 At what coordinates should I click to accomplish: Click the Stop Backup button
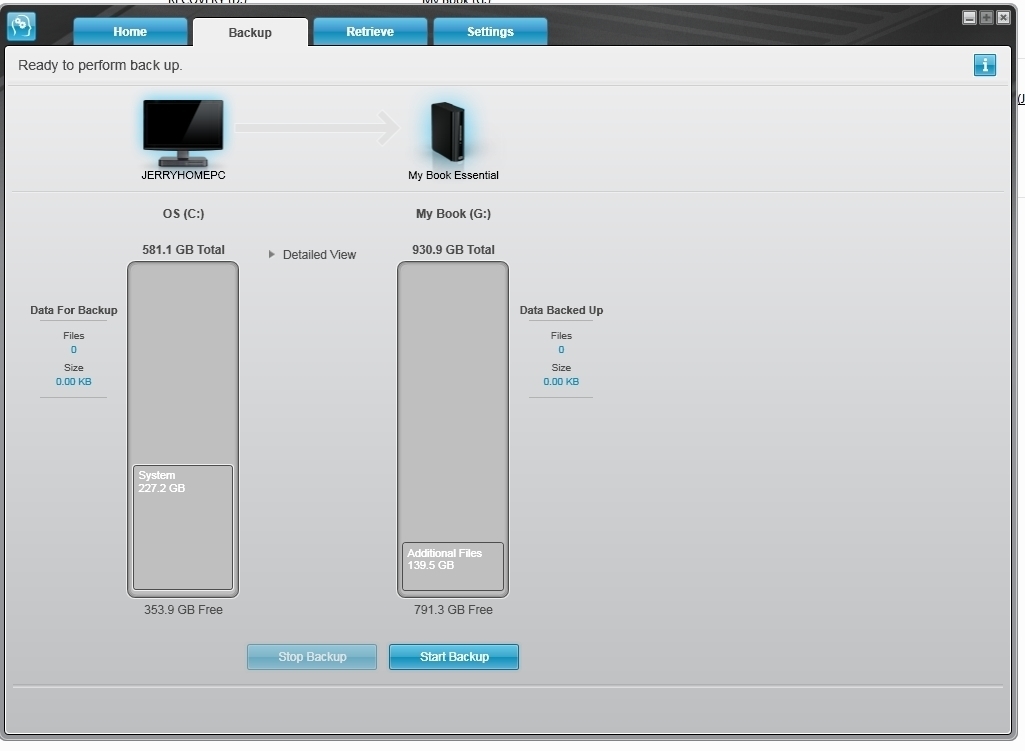[x=312, y=657]
